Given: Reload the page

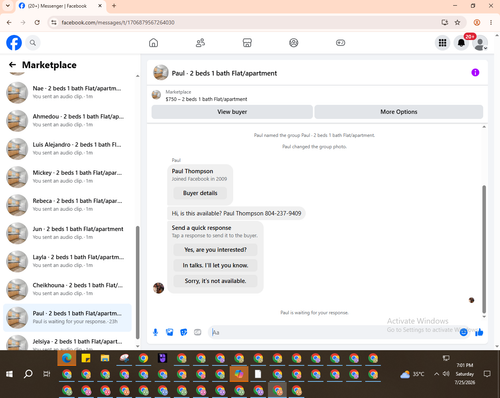Looking at the screenshot, I should (x=37, y=22).
